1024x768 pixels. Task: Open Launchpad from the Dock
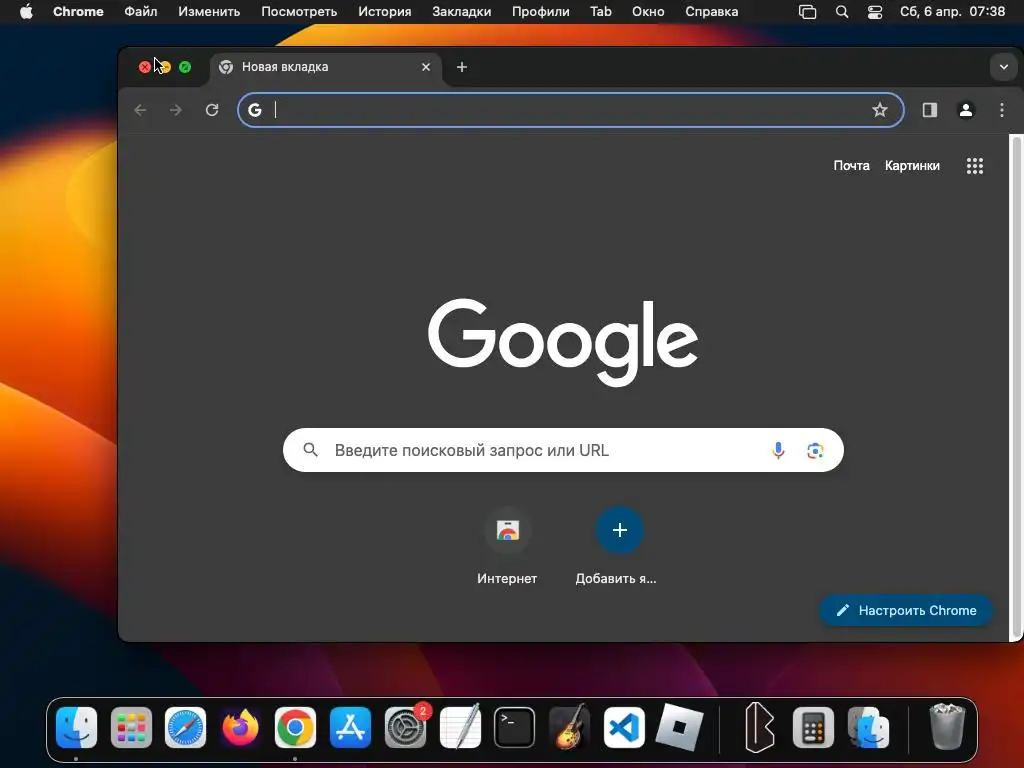(x=131, y=728)
